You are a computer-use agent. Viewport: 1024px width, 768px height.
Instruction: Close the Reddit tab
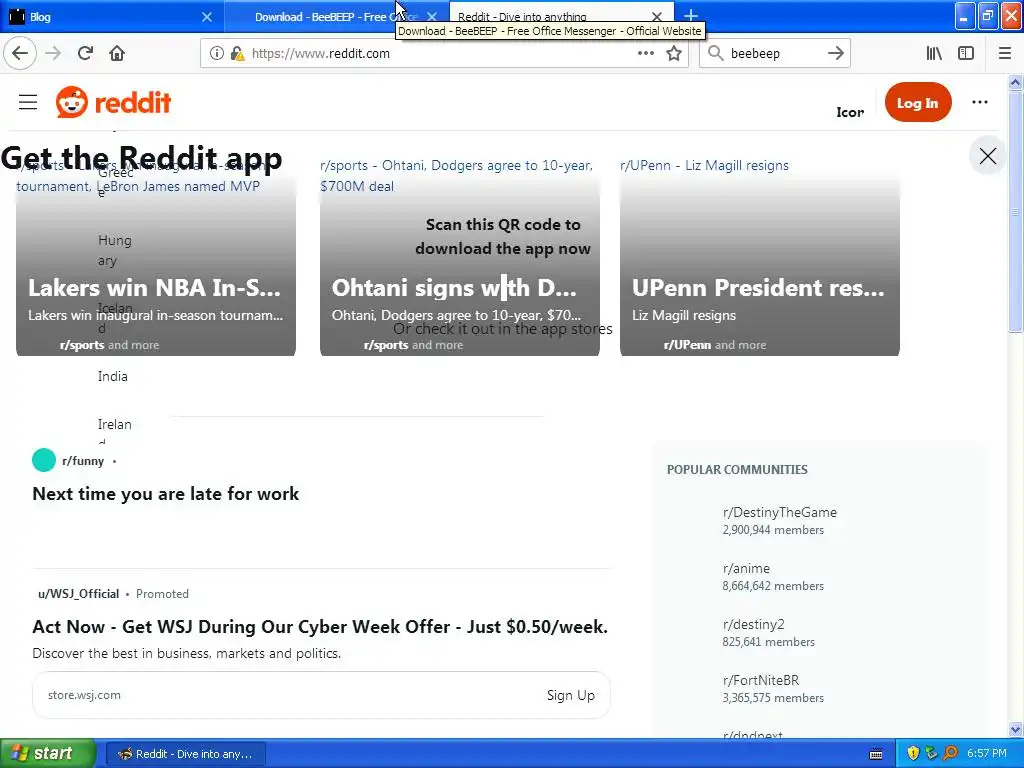coord(657,16)
